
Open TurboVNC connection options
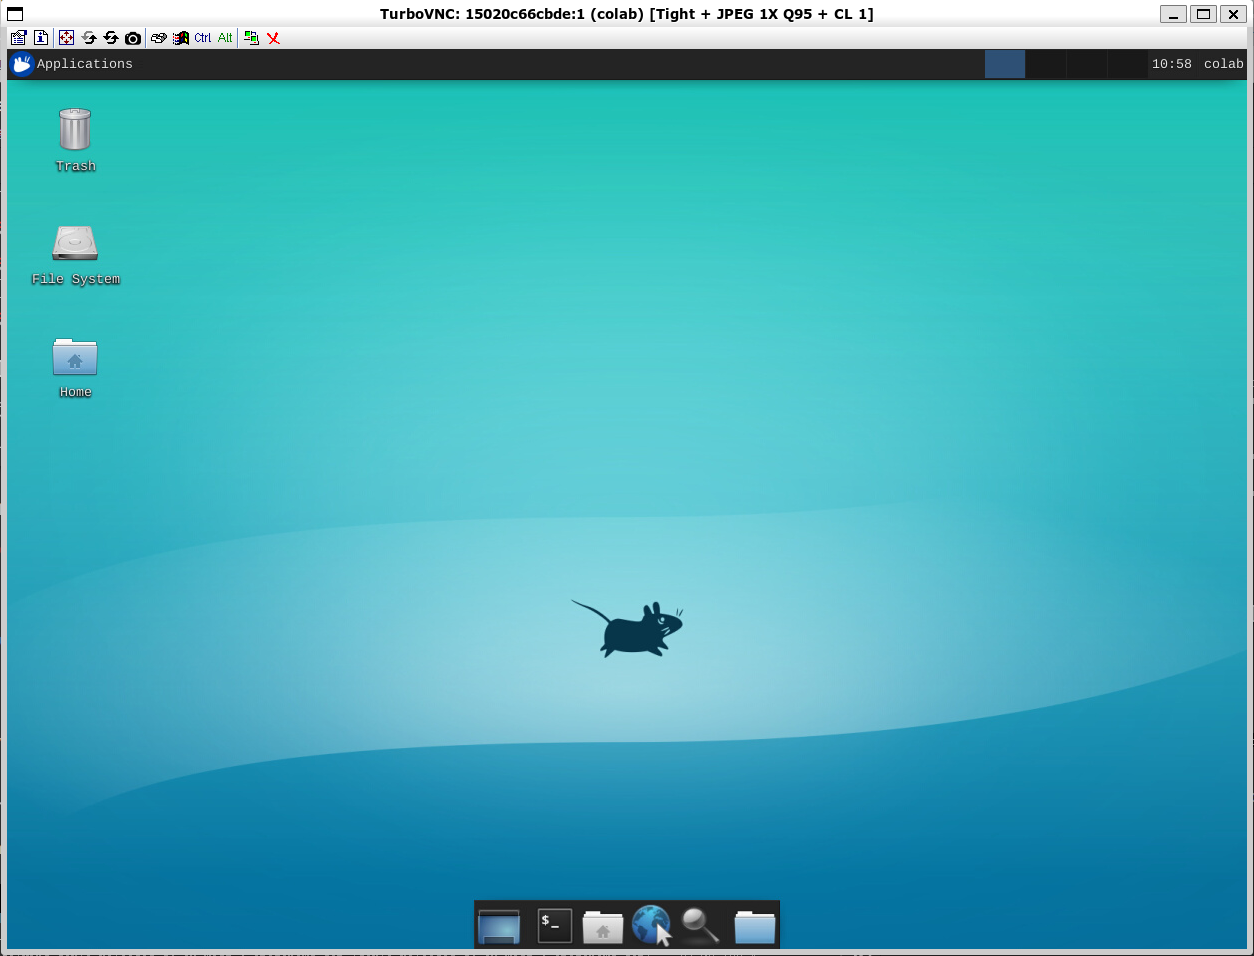pyautogui.click(x=18, y=38)
